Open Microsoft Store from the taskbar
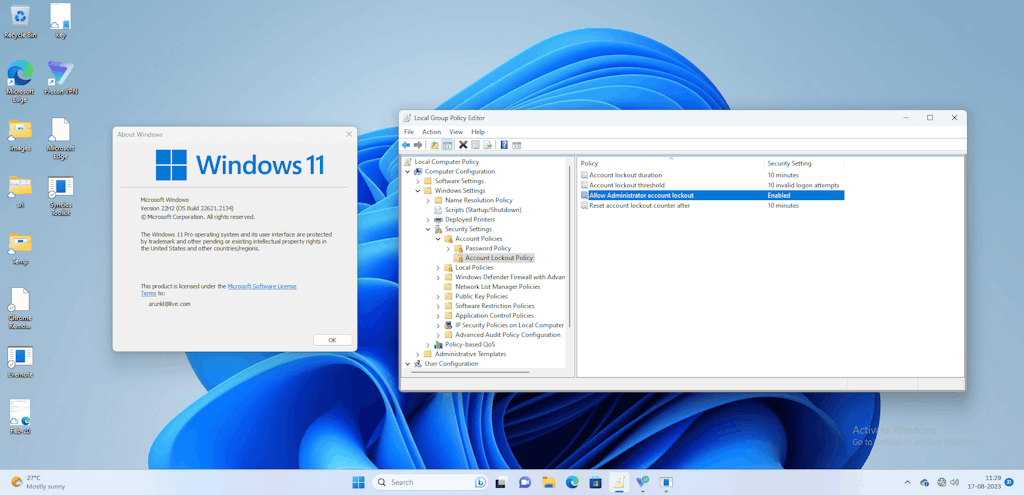Image resolution: width=1024 pixels, height=495 pixels. click(596, 482)
